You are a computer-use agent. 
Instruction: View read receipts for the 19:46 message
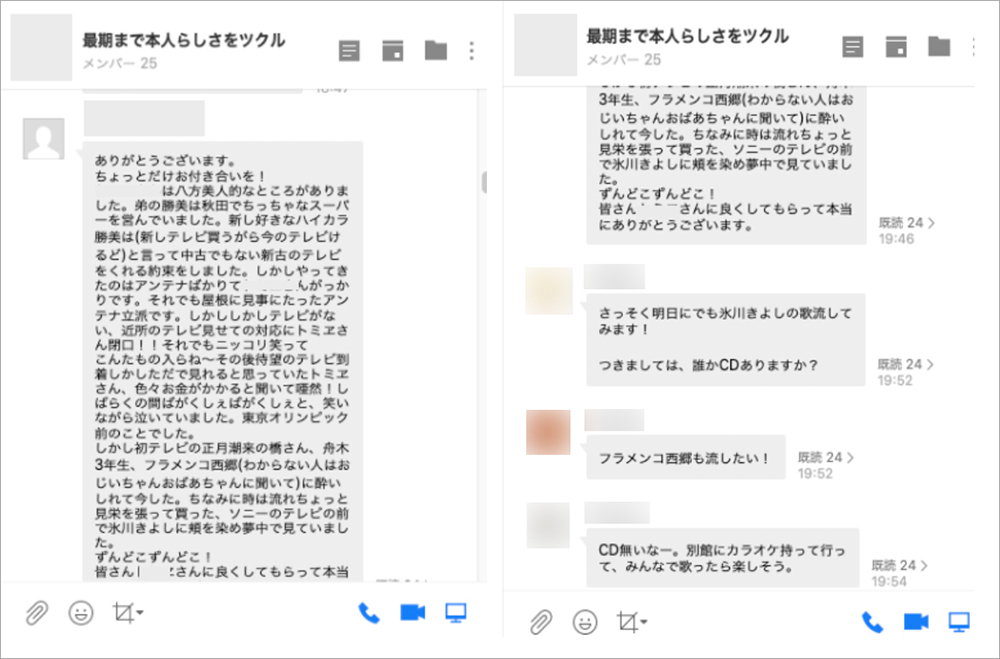[x=906, y=223]
